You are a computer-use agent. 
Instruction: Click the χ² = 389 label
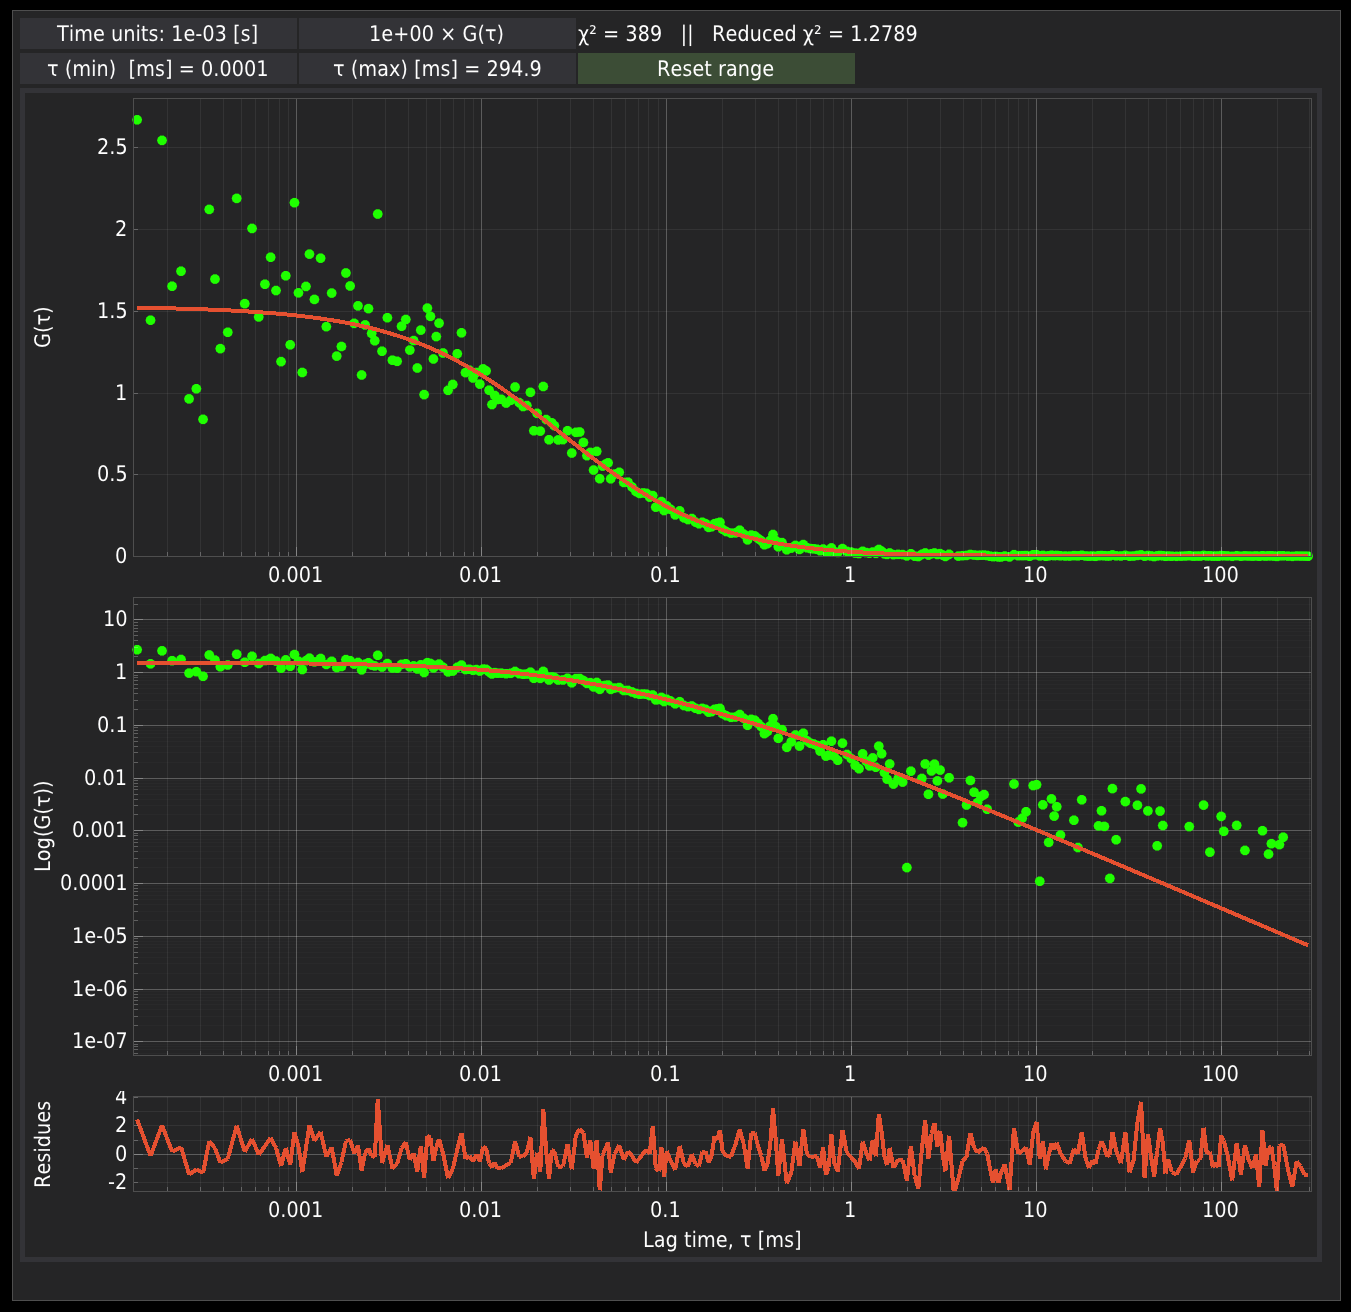click(x=620, y=34)
